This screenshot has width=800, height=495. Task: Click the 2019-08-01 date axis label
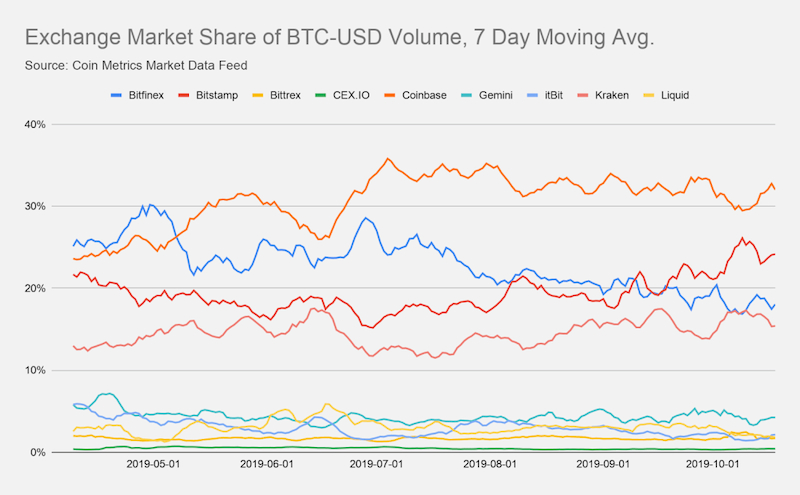tap(490, 464)
